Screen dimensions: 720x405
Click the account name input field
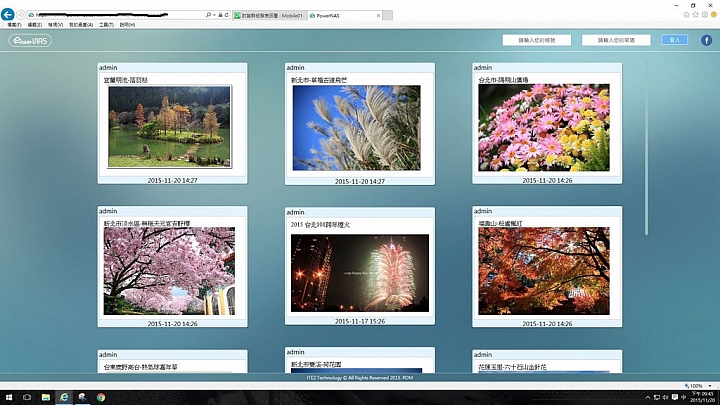(537, 40)
